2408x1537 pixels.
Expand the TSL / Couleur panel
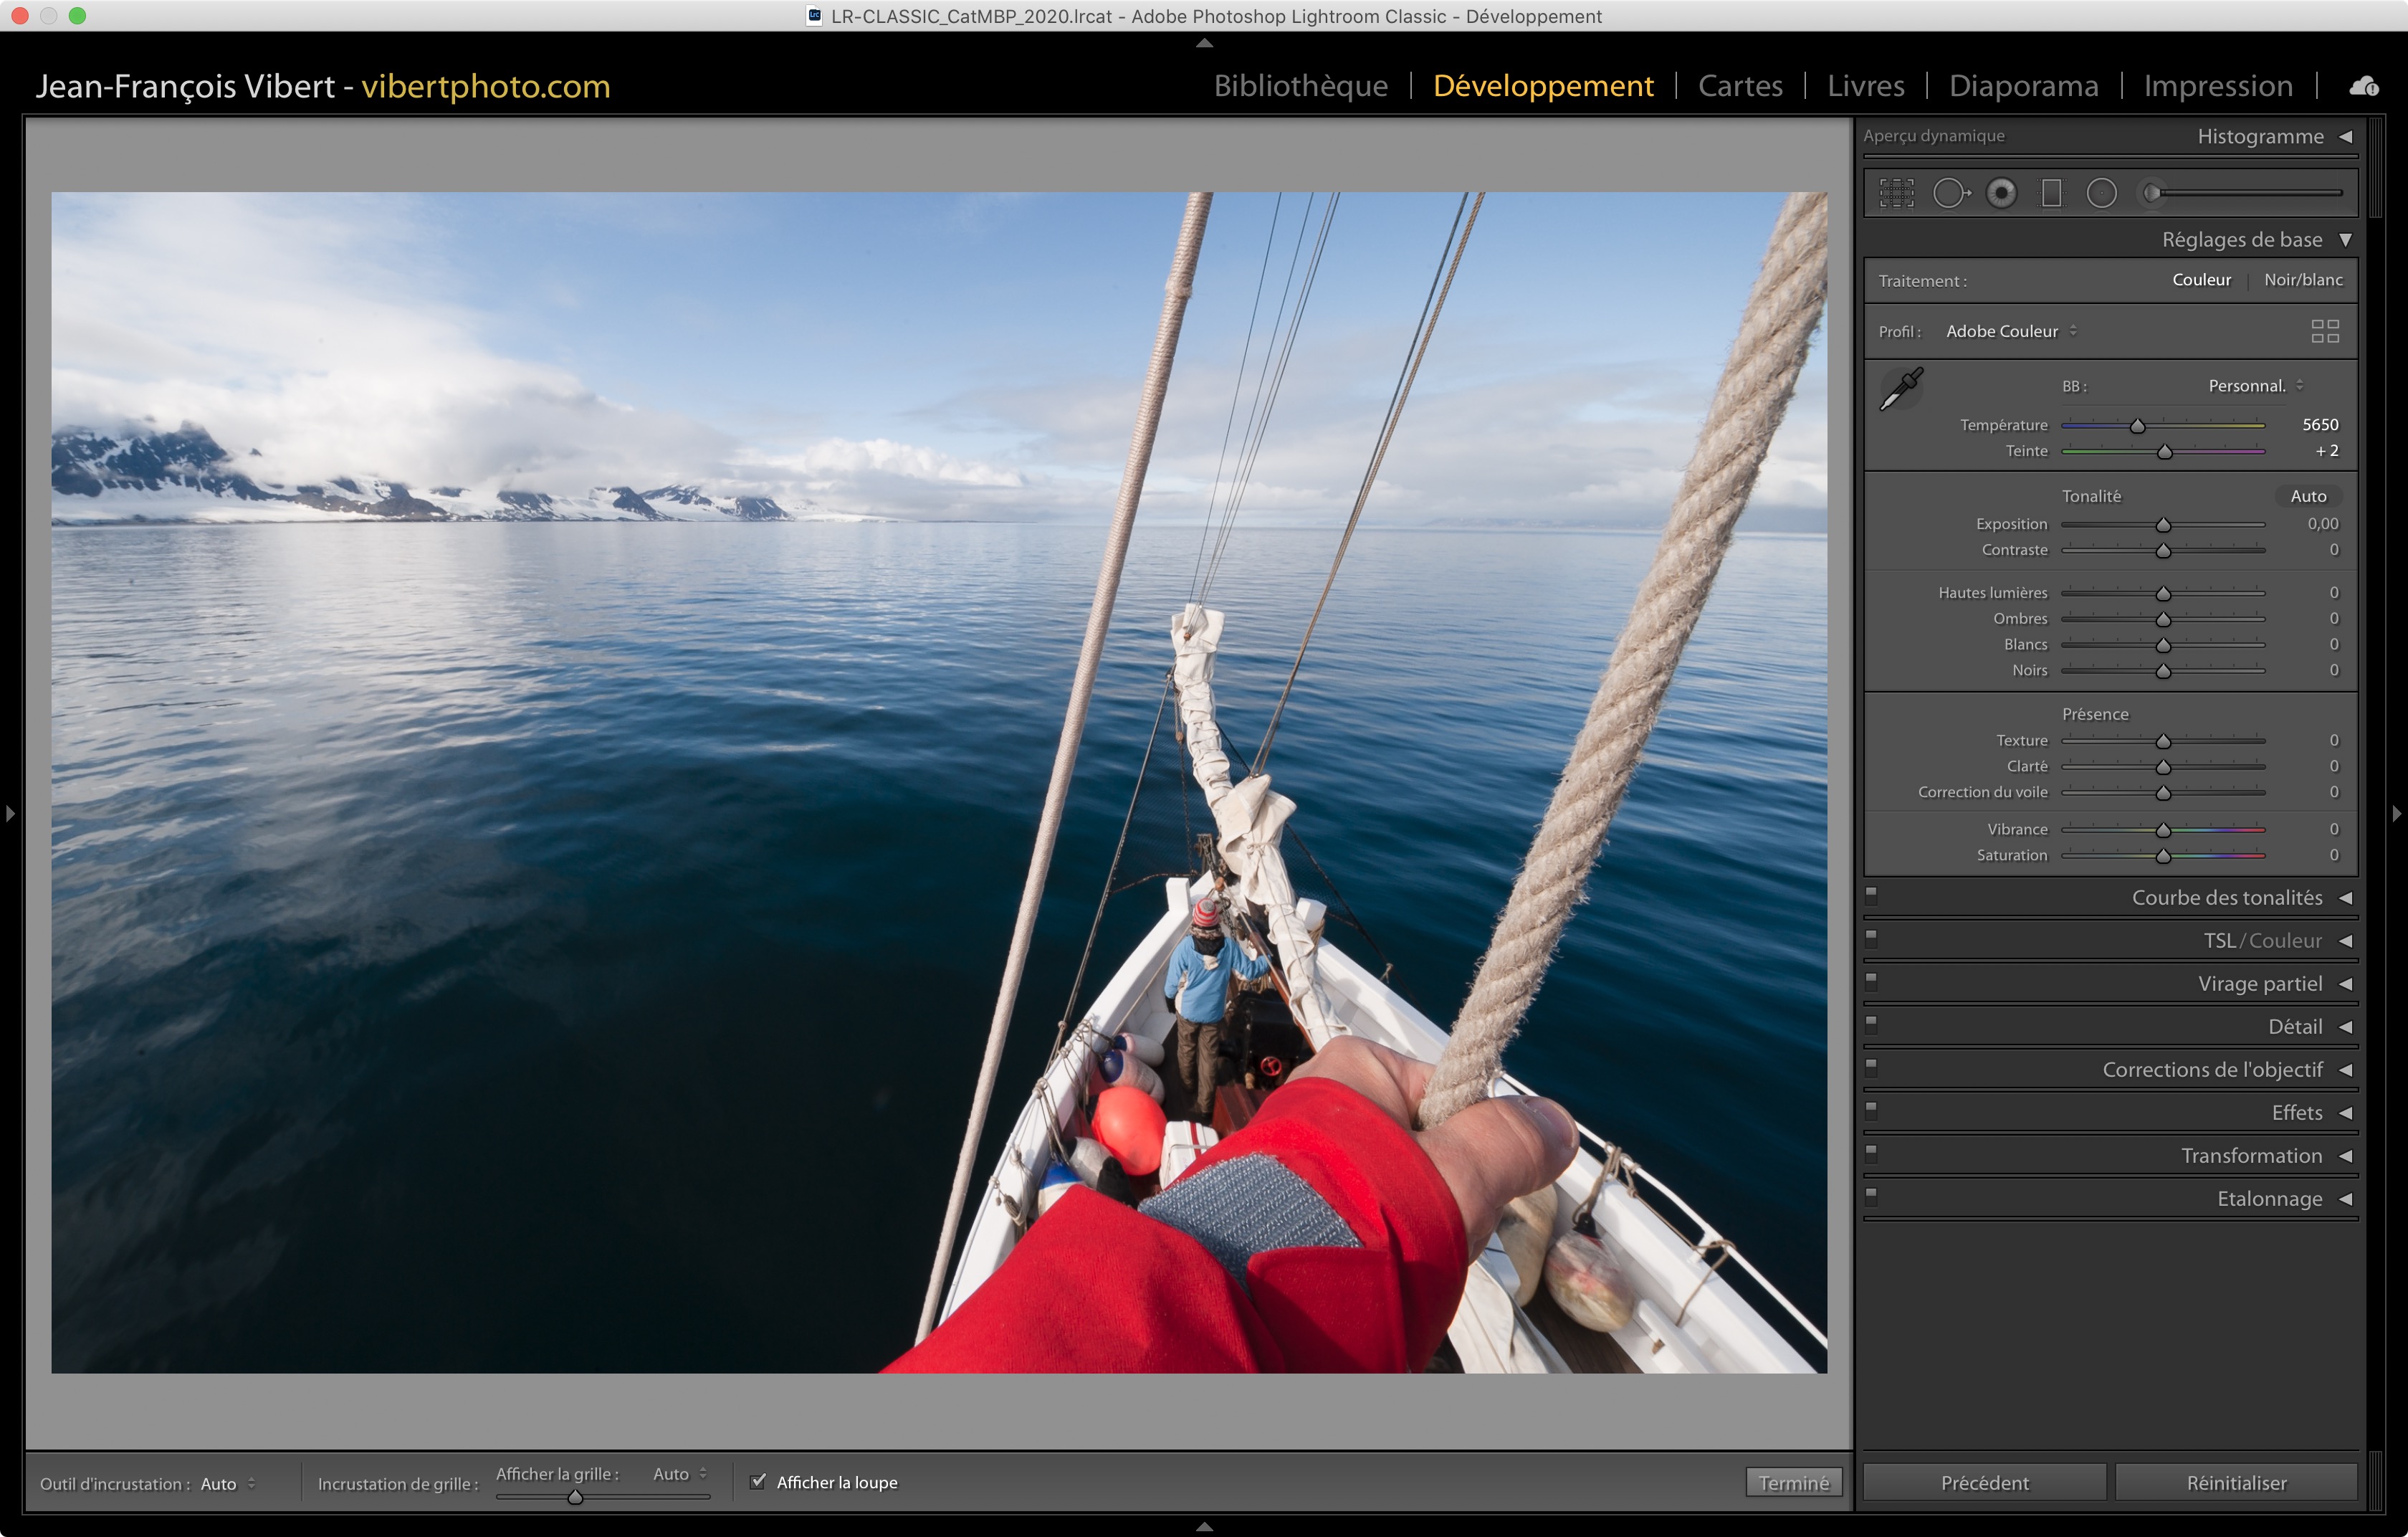coord(2262,941)
